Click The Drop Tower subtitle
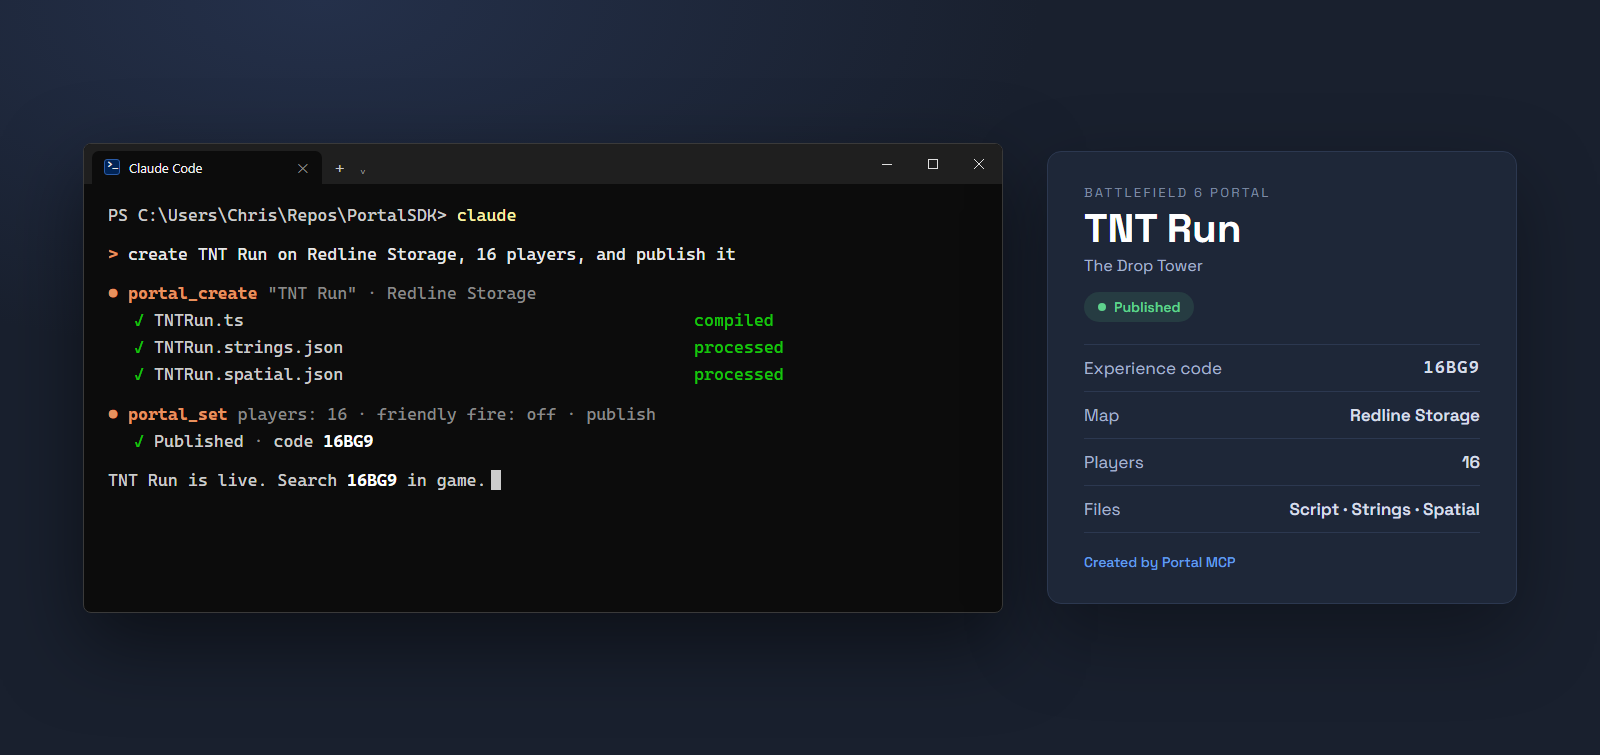The height and width of the screenshot is (755, 1600). (x=1143, y=266)
